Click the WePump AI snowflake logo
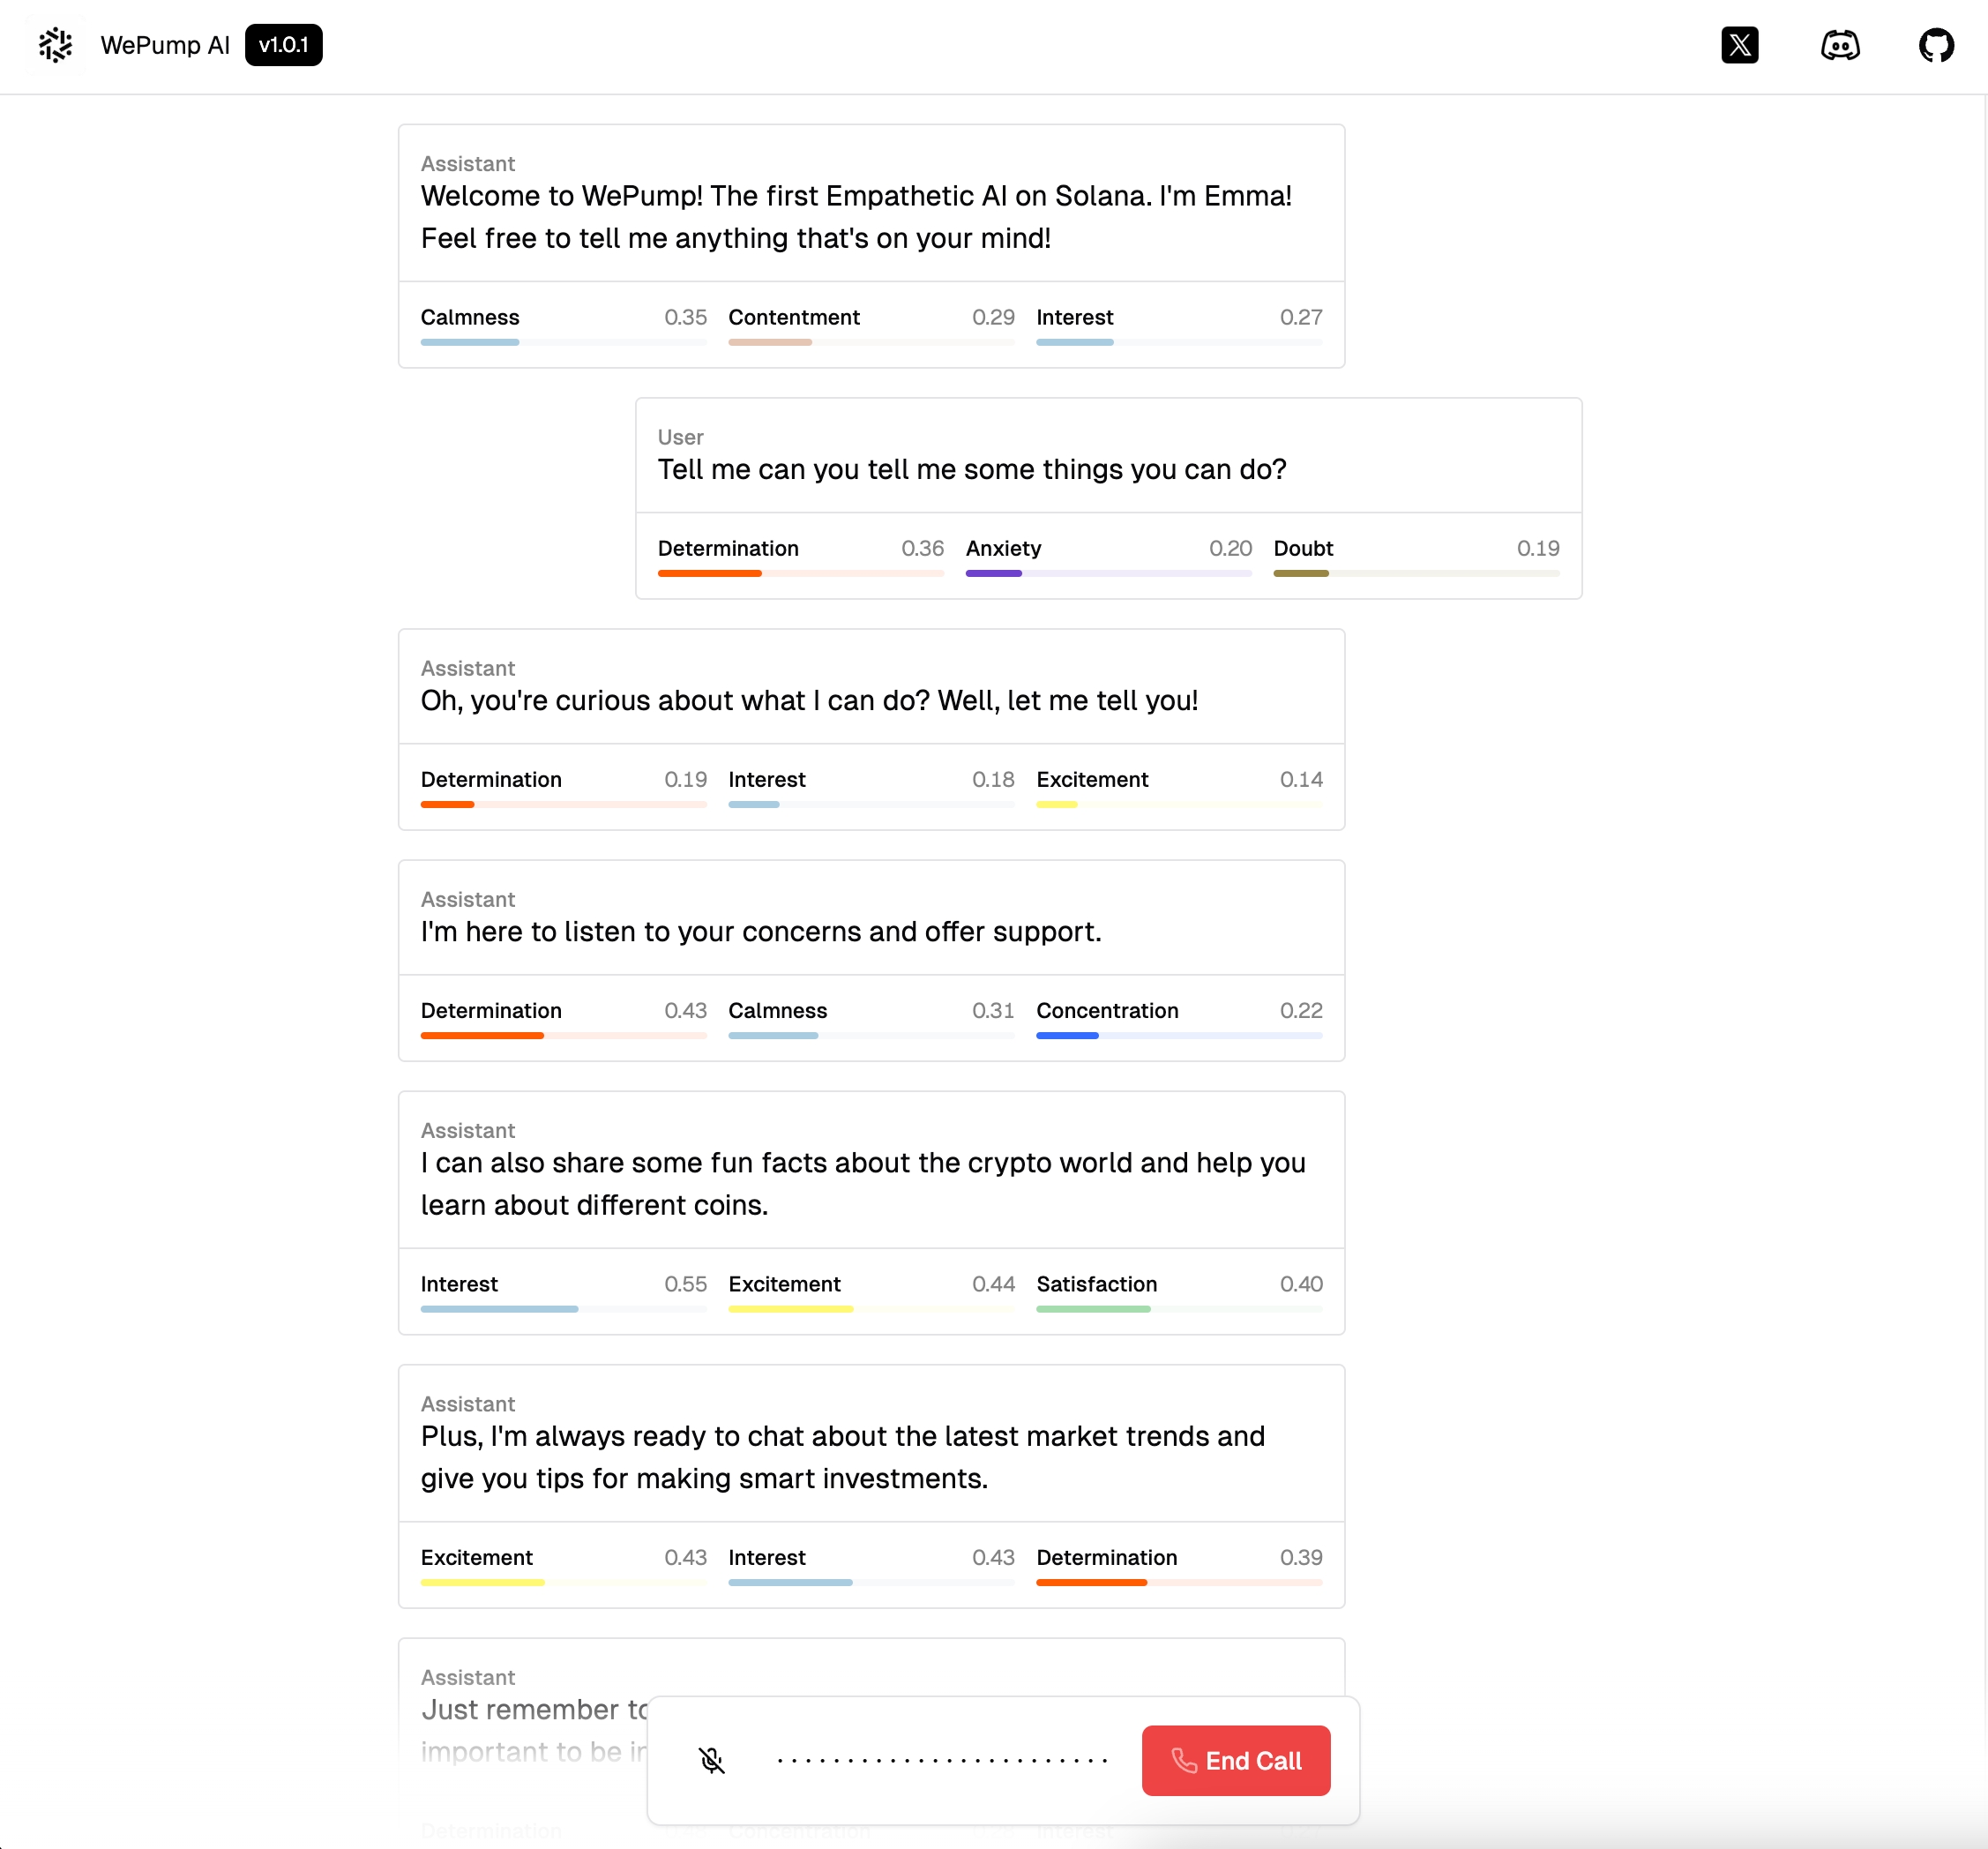 56,45
